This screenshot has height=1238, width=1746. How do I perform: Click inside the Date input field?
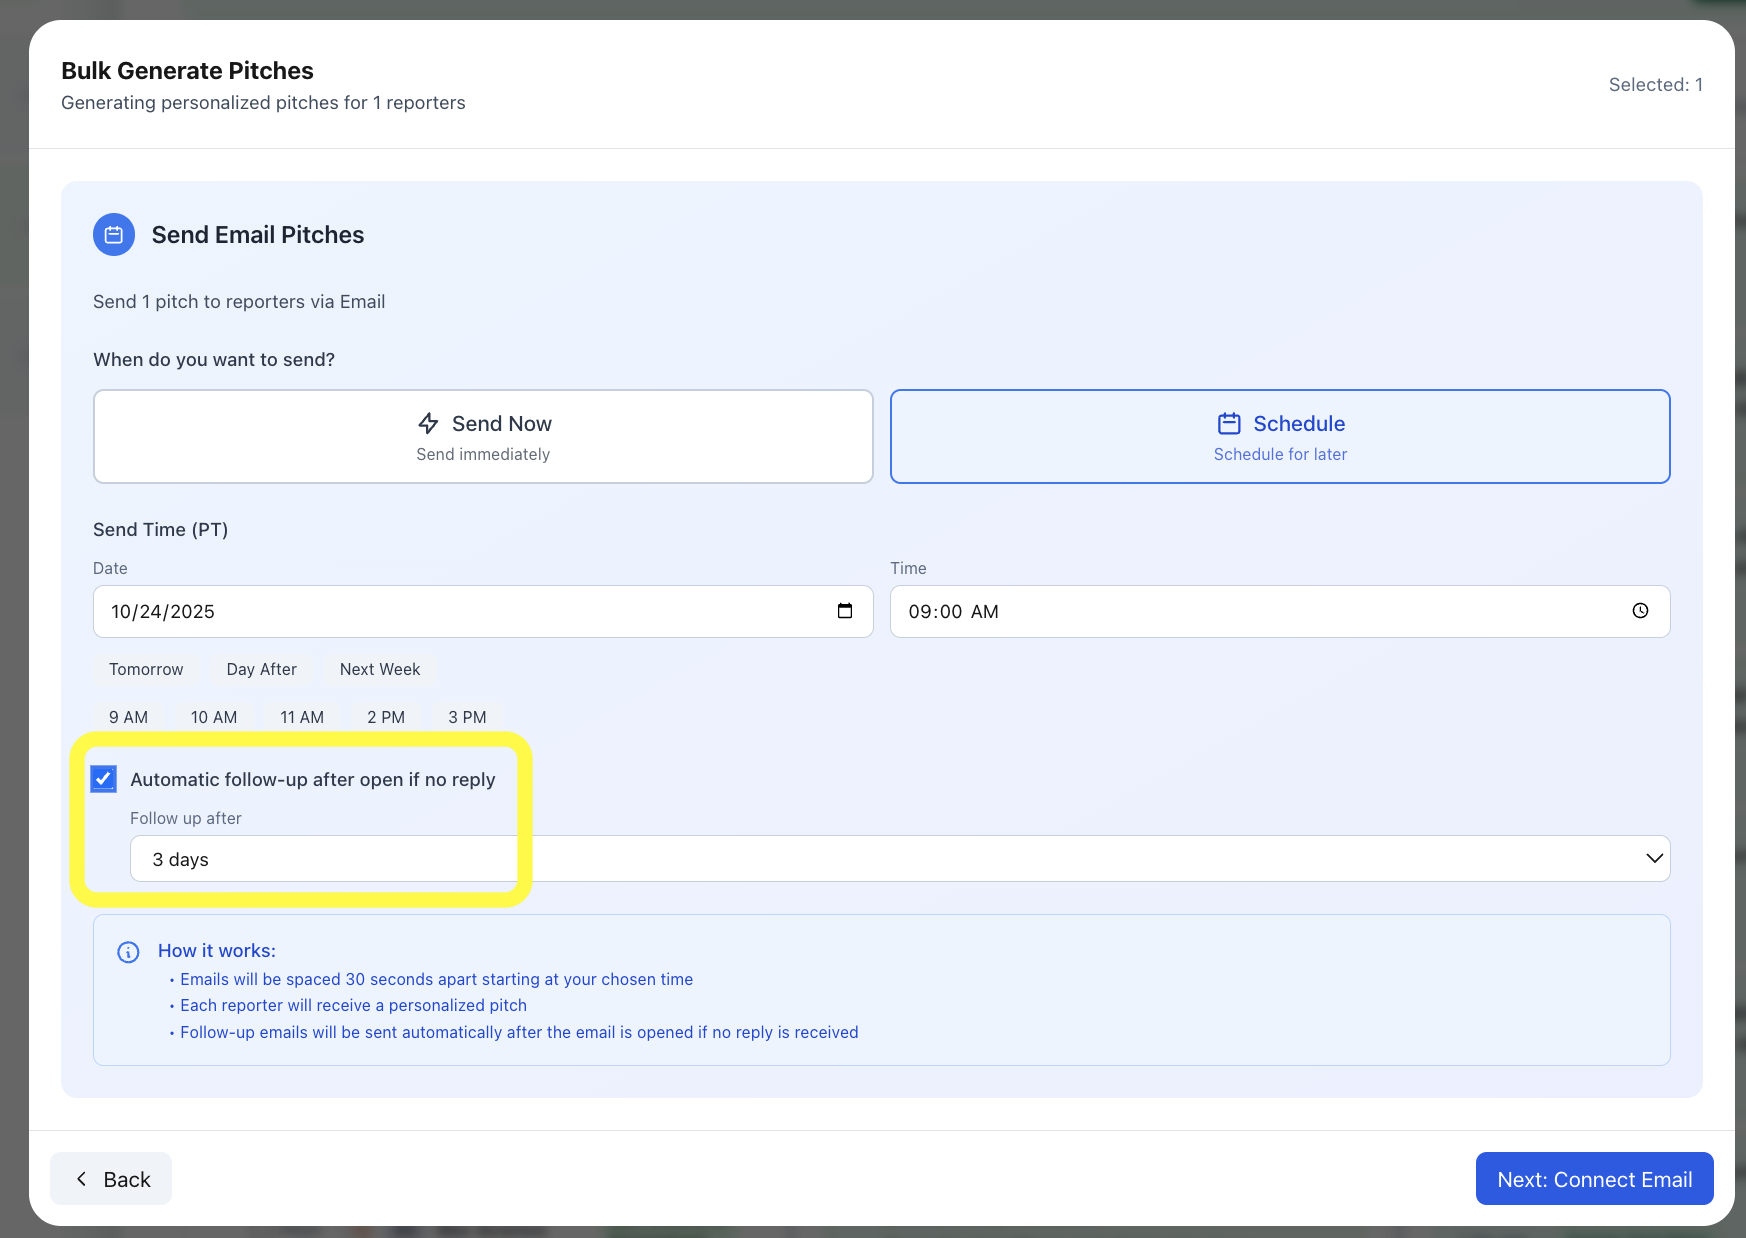point(400,611)
